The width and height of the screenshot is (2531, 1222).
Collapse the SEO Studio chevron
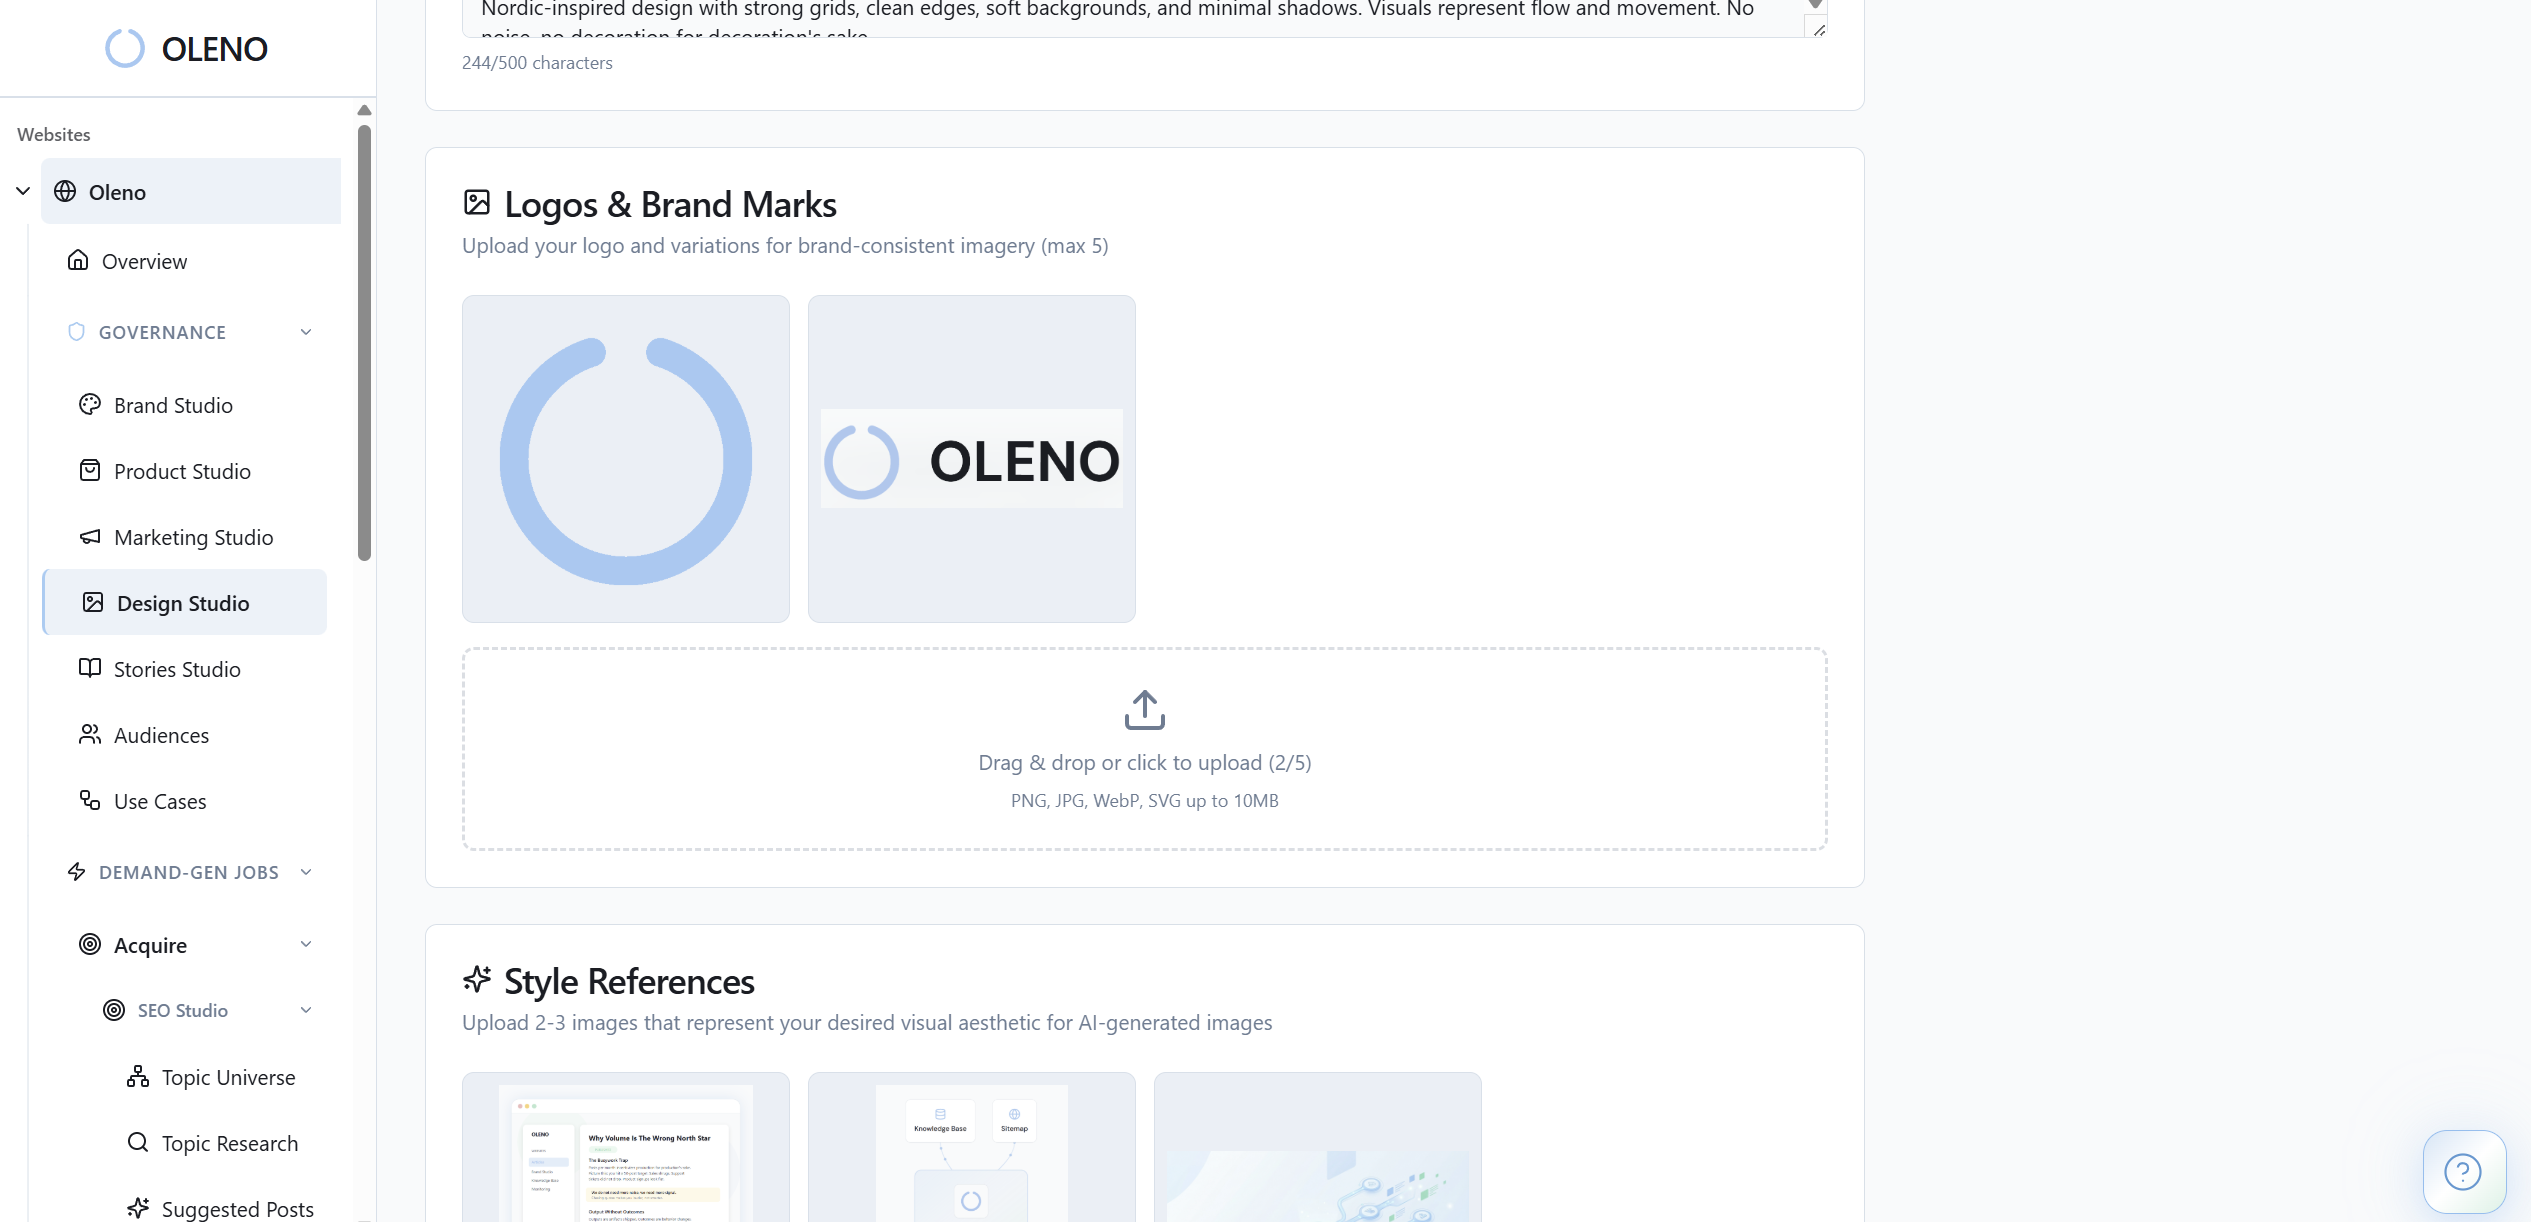pos(306,1010)
